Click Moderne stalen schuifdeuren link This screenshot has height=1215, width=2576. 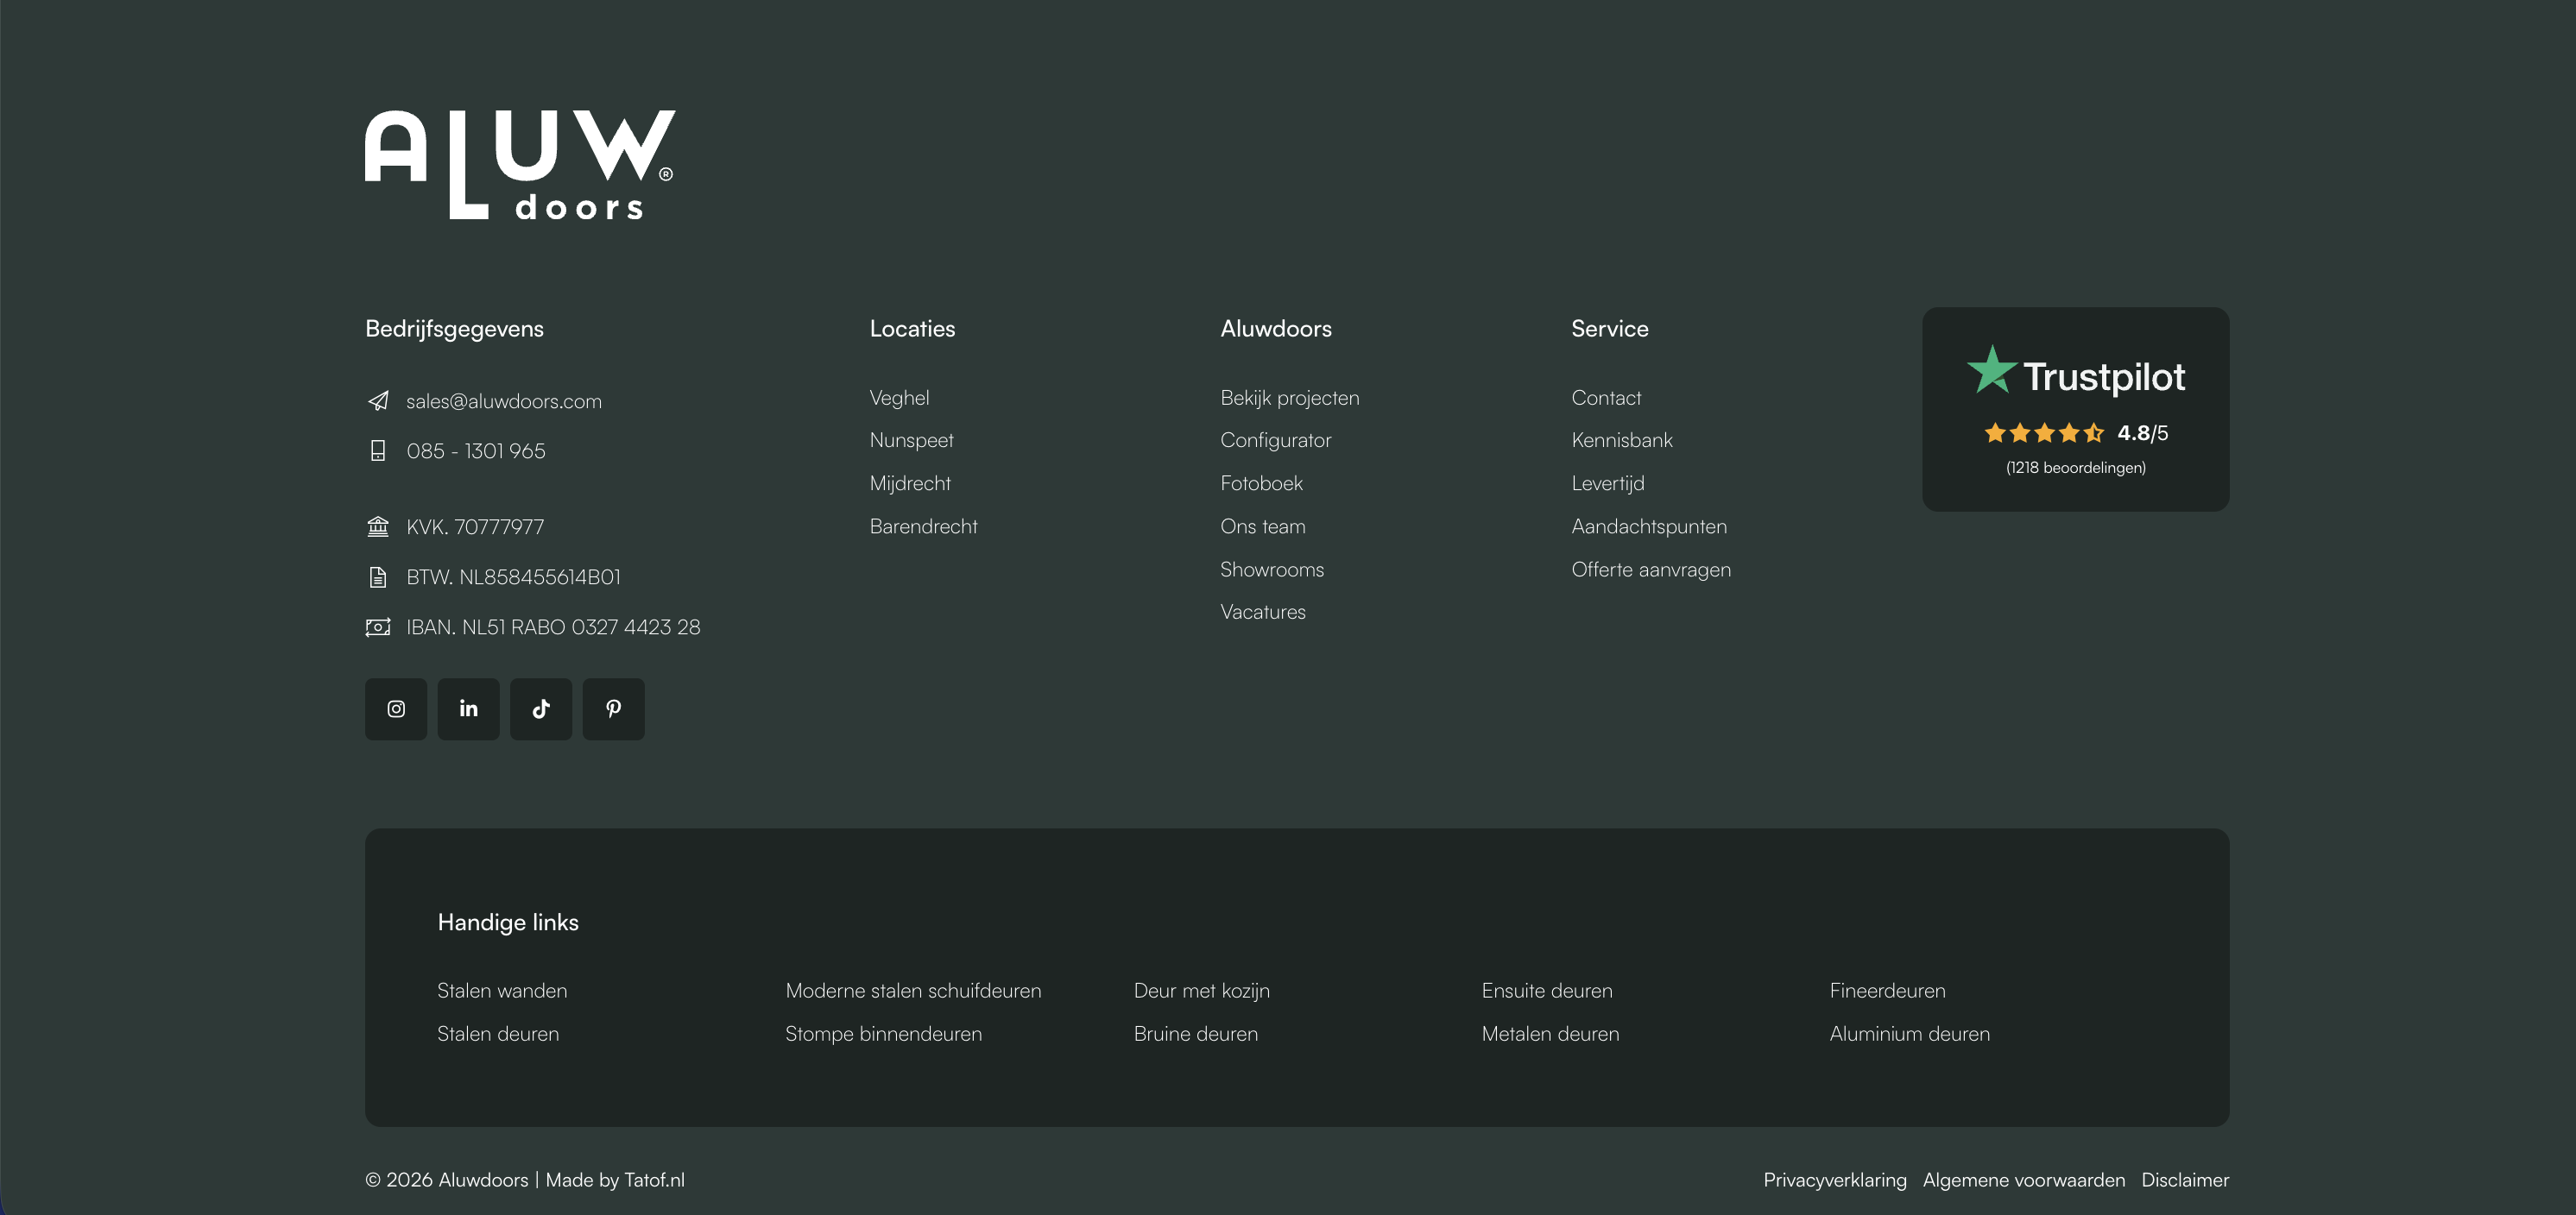(x=912, y=990)
